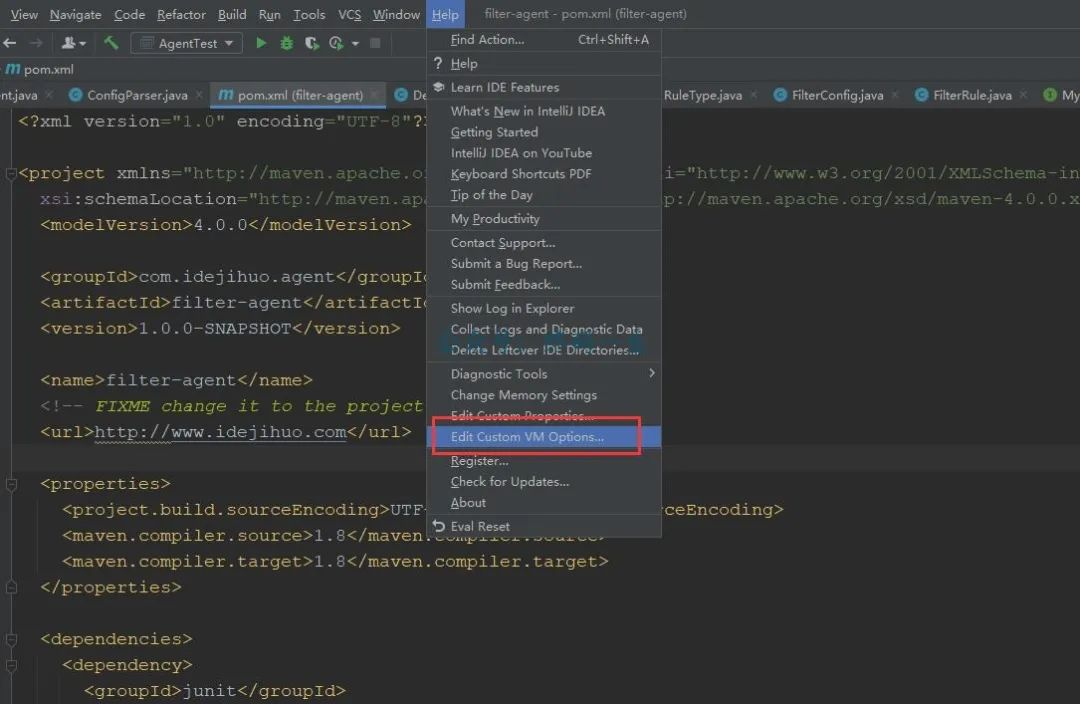Click the green Run button
Image resolution: width=1080 pixels, height=704 pixels.
(261, 43)
